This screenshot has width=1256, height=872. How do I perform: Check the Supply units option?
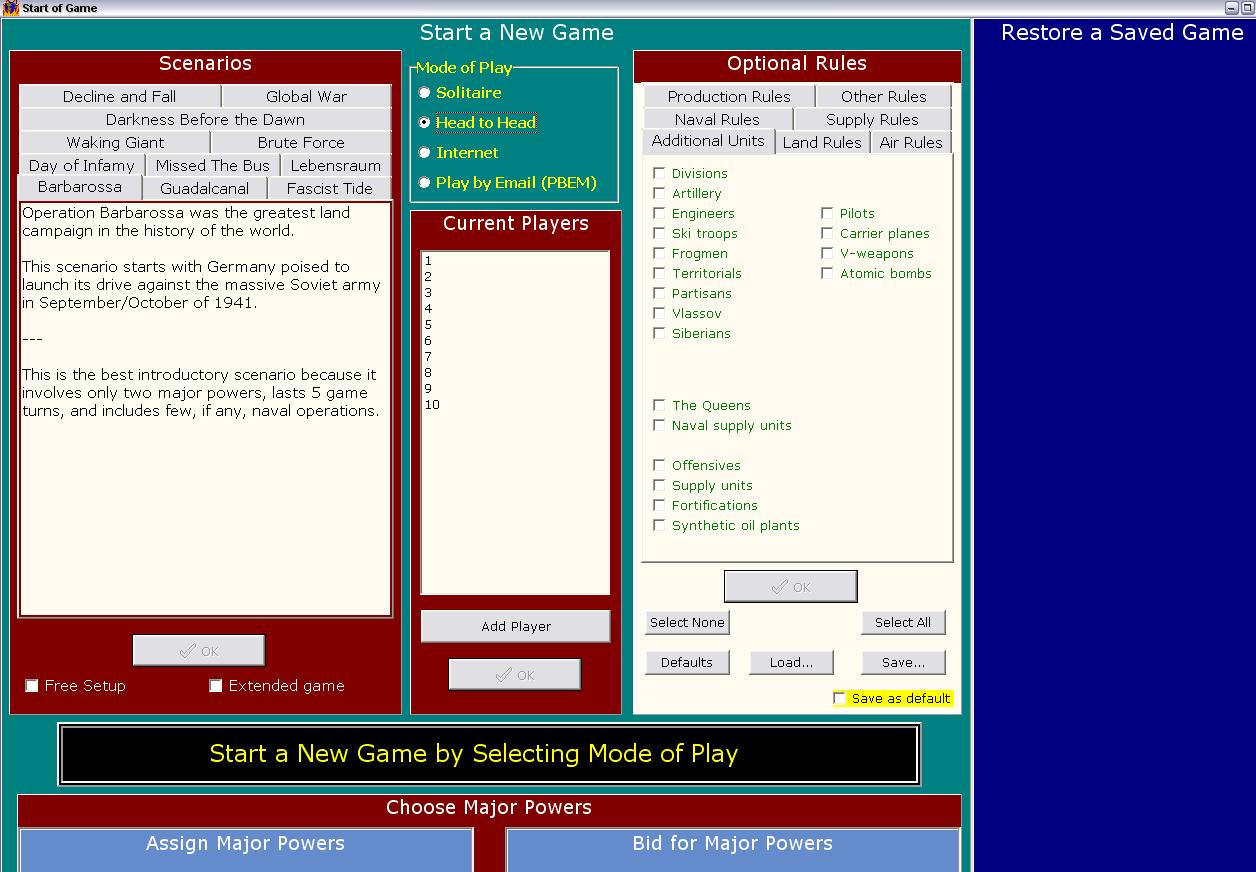[659, 485]
